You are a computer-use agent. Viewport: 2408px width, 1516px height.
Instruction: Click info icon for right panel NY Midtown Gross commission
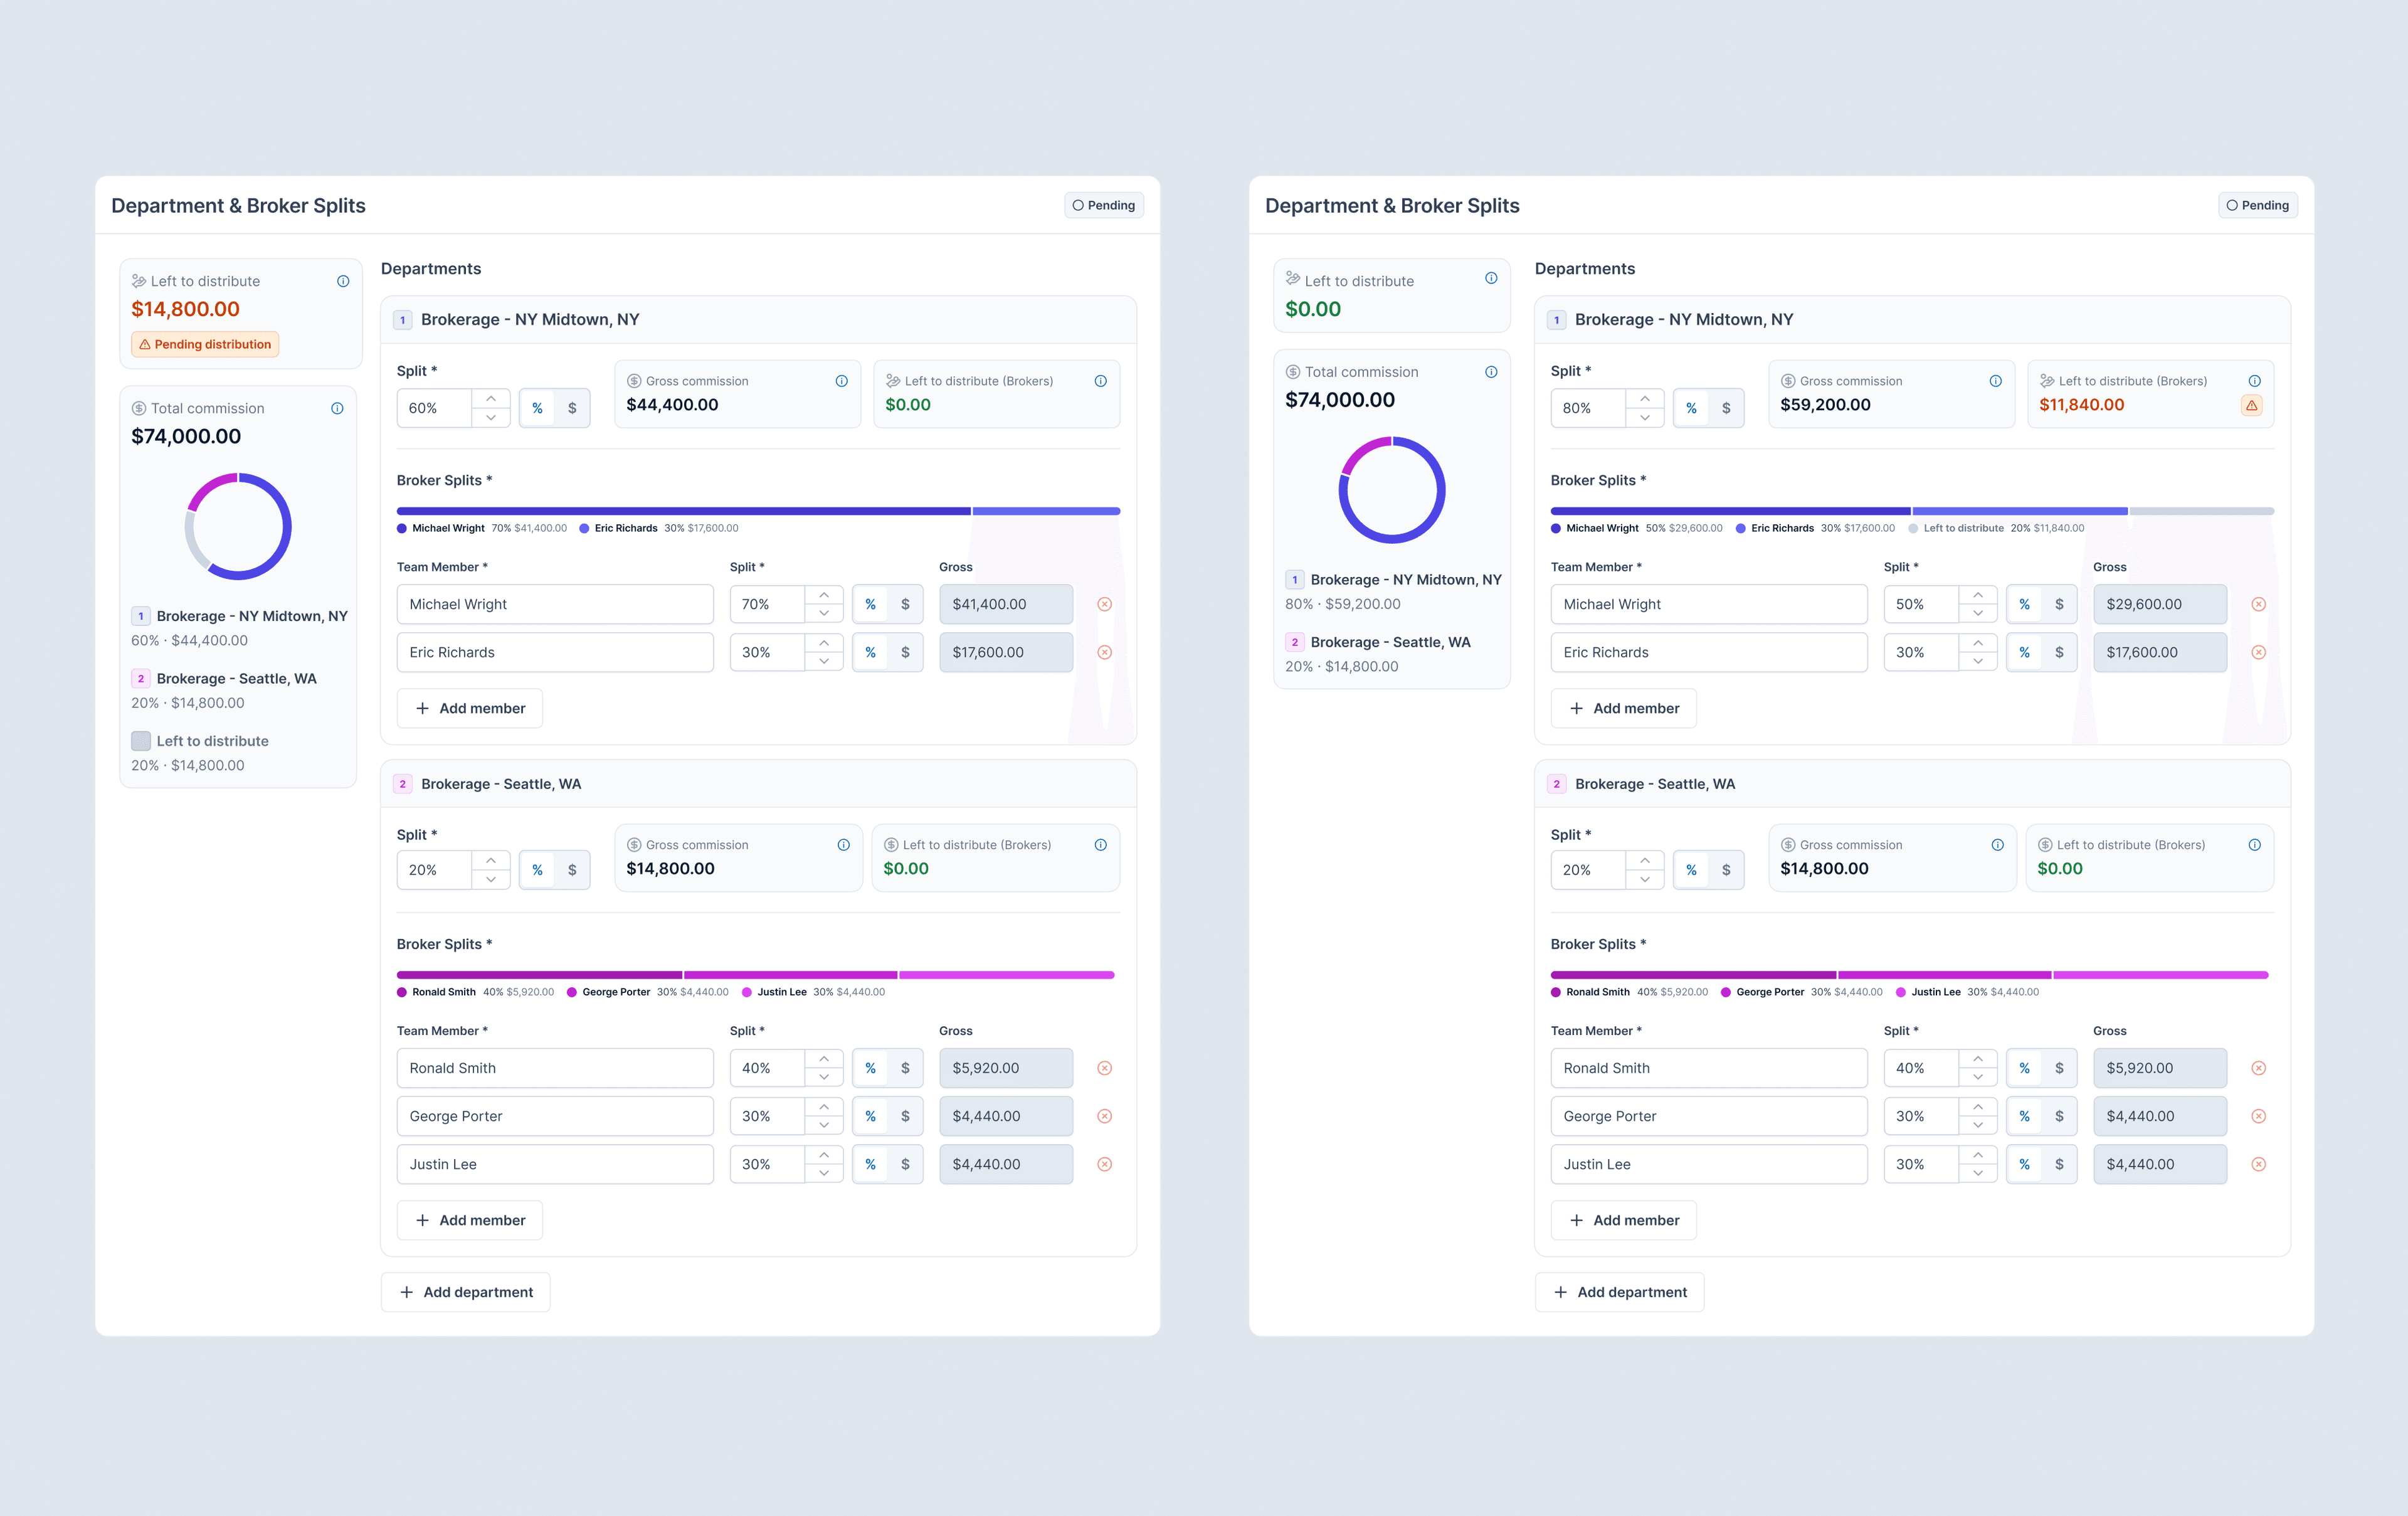coord(1995,381)
